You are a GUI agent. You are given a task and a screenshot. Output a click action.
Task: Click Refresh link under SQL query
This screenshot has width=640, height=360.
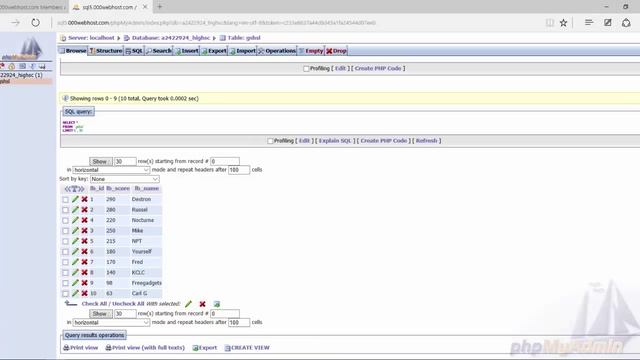click(x=427, y=141)
